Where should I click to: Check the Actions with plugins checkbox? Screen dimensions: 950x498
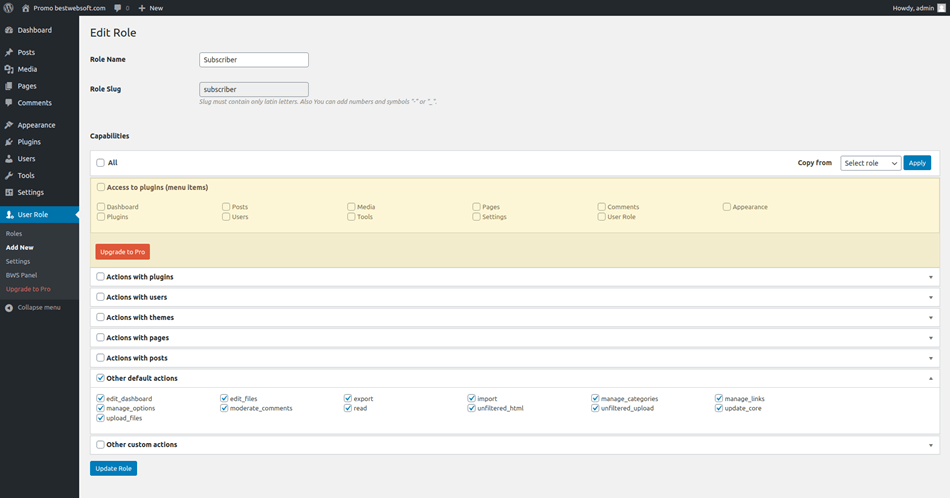click(x=101, y=276)
